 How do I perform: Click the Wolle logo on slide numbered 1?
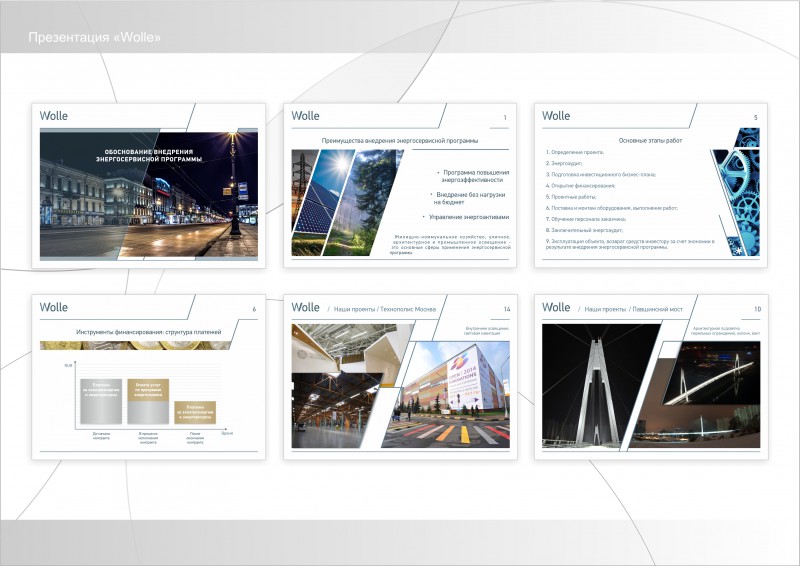click(305, 116)
